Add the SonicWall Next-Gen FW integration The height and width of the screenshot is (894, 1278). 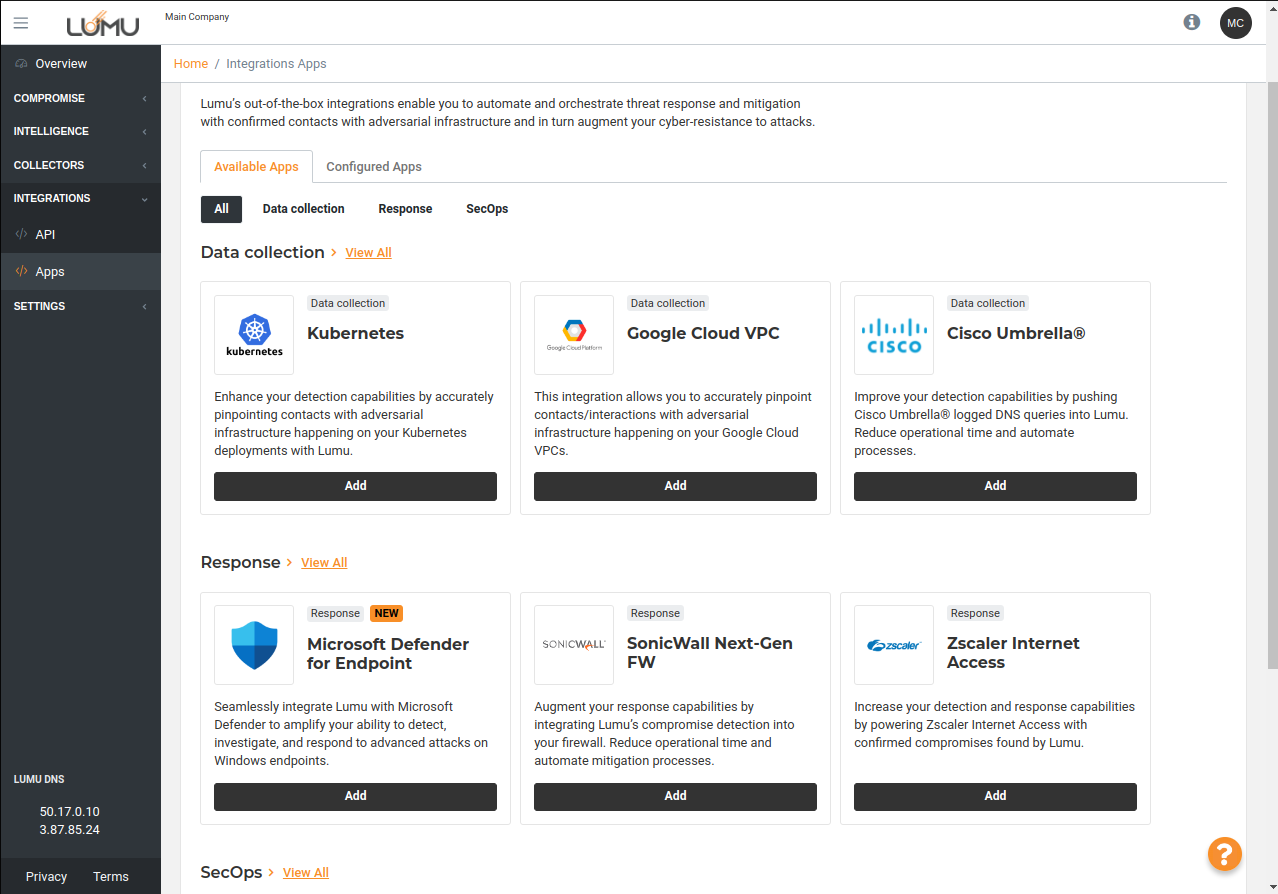675,796
